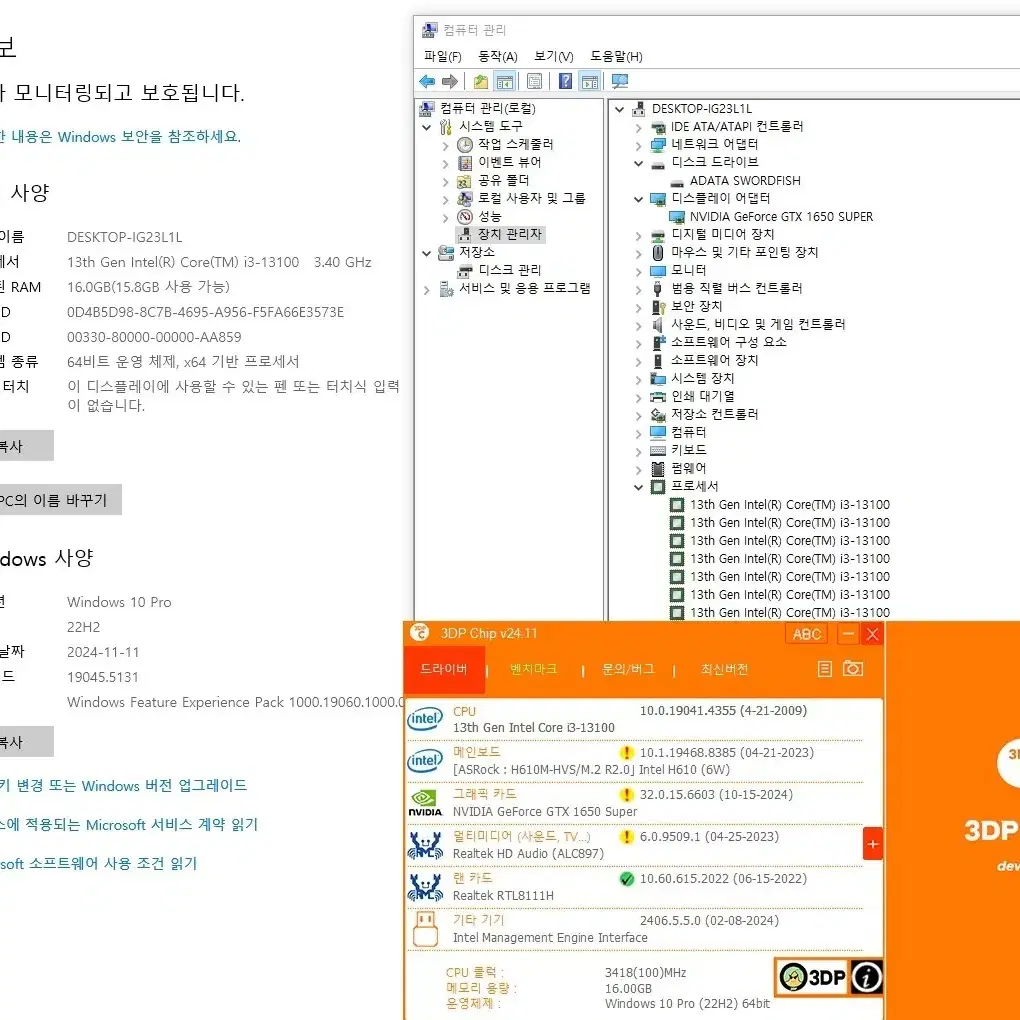
Task: Click the Intel logo on the CPU row
Action: (x=424, y=719)
